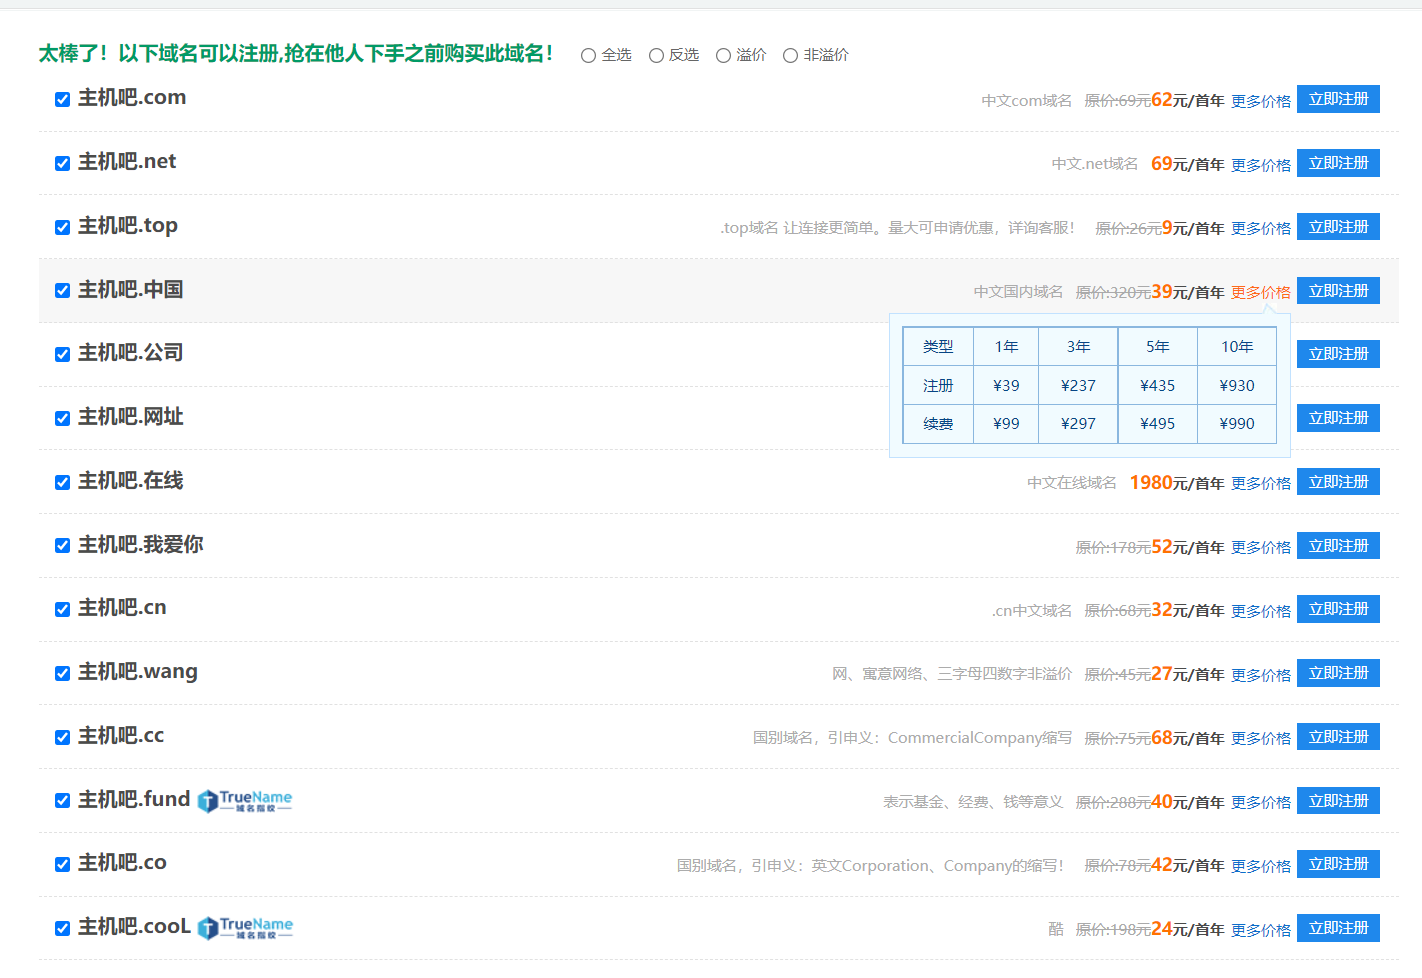Show 更多价格 for 主机吧.在线 domain
This screenshot has height=978, width=1422.
click(x=1260, y=484)
